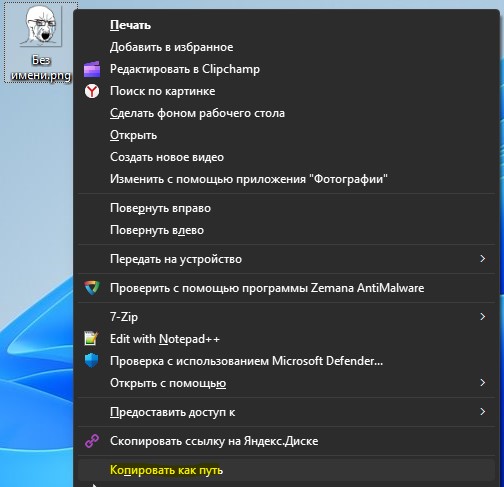The width and height of the screenshot is (504, 487).
Task: Expand the Предоставить доступ к submenu arrow
Action: (x=482, y=412)
